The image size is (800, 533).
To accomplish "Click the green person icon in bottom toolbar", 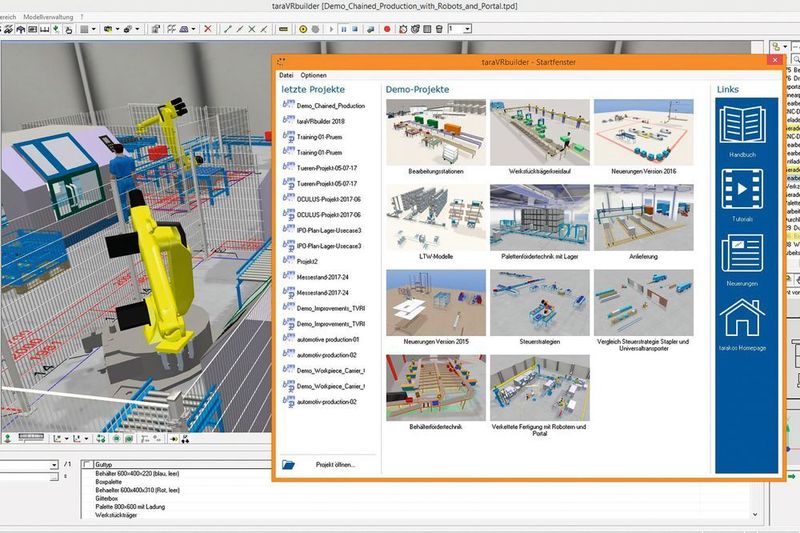I will (x=8, y=439).
